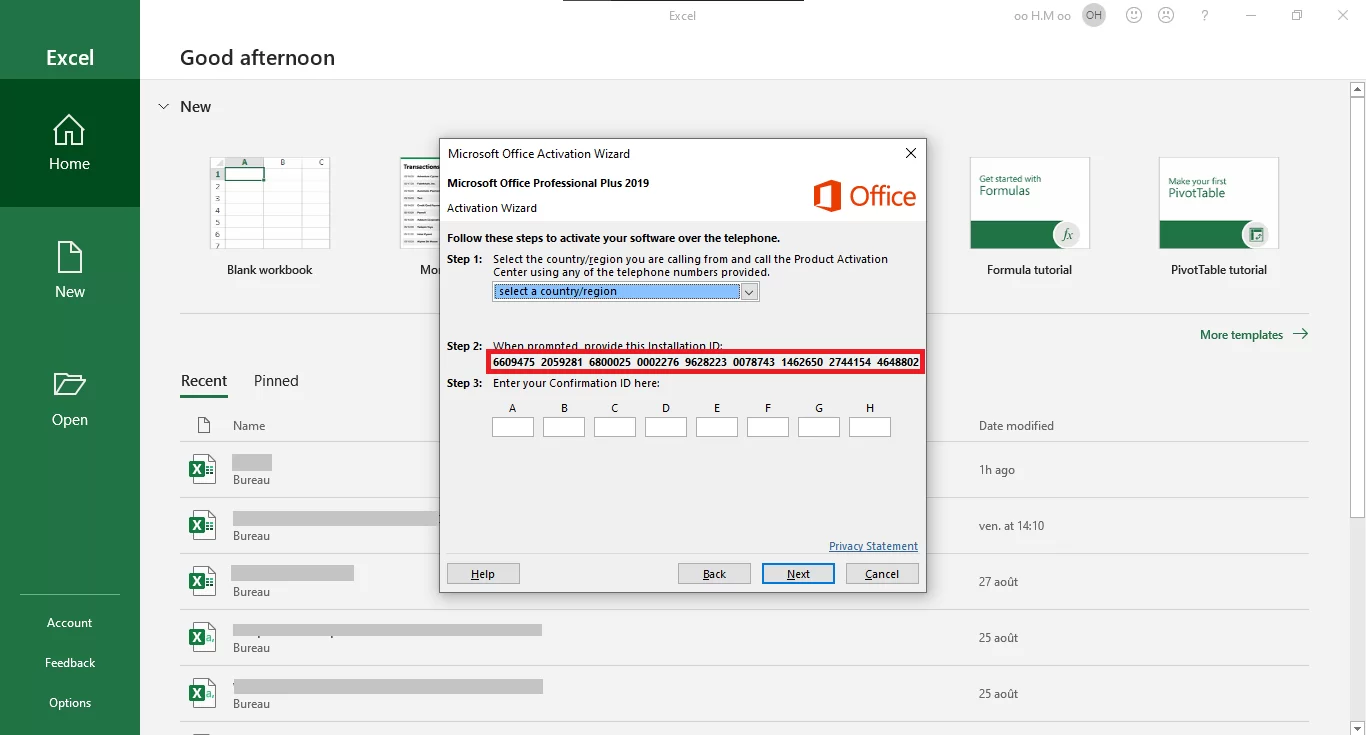The width and height of the screenshot is (1366, 735).
Task: Click the Name column header
Action: pos(249,426)
